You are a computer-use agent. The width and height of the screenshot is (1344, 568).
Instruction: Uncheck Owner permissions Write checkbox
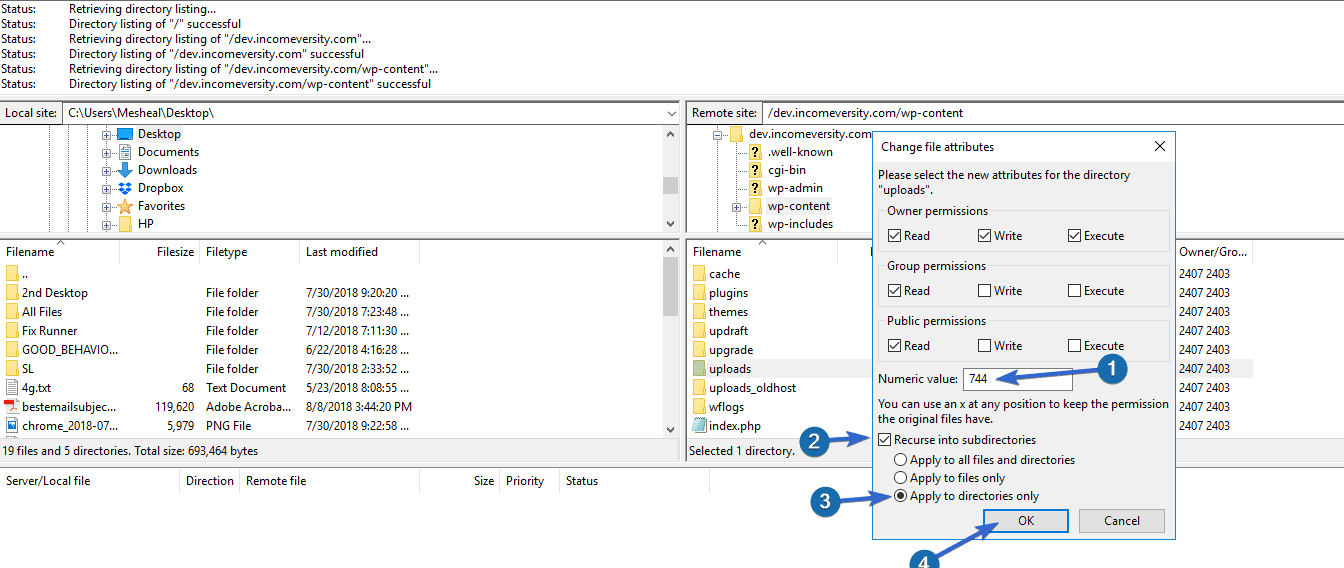point(985,236)
